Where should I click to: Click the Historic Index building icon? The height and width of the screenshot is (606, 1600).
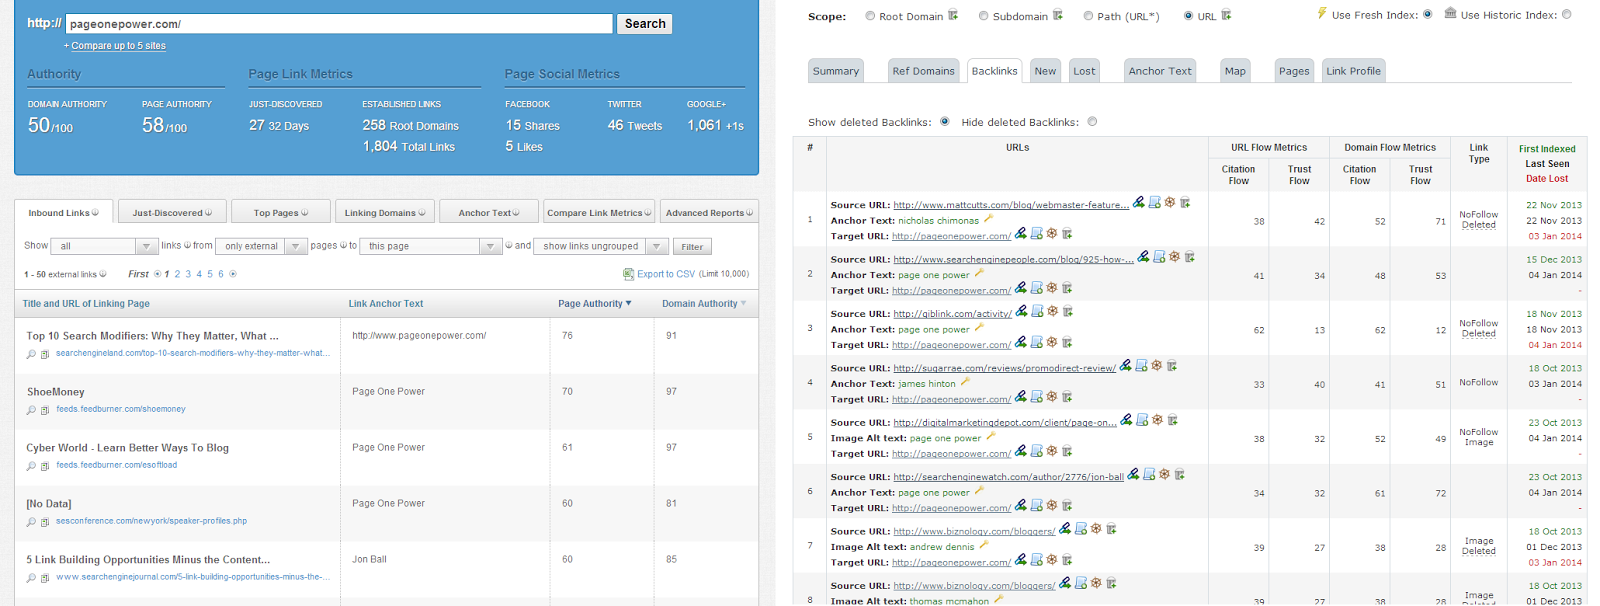coord(1450,13)
